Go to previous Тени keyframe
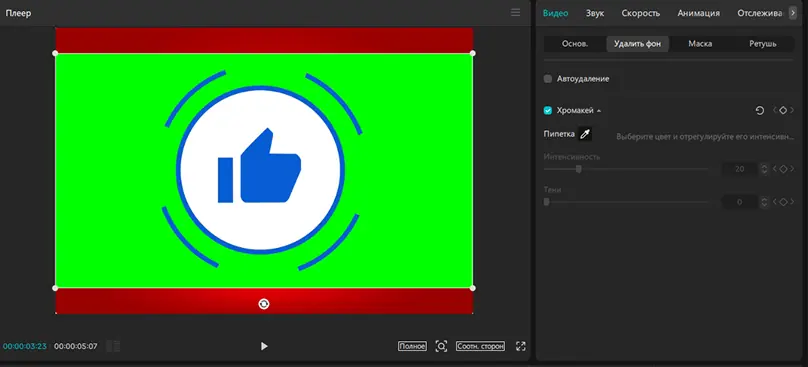This screenshot has height=367, width=808. tap(774, 202)
